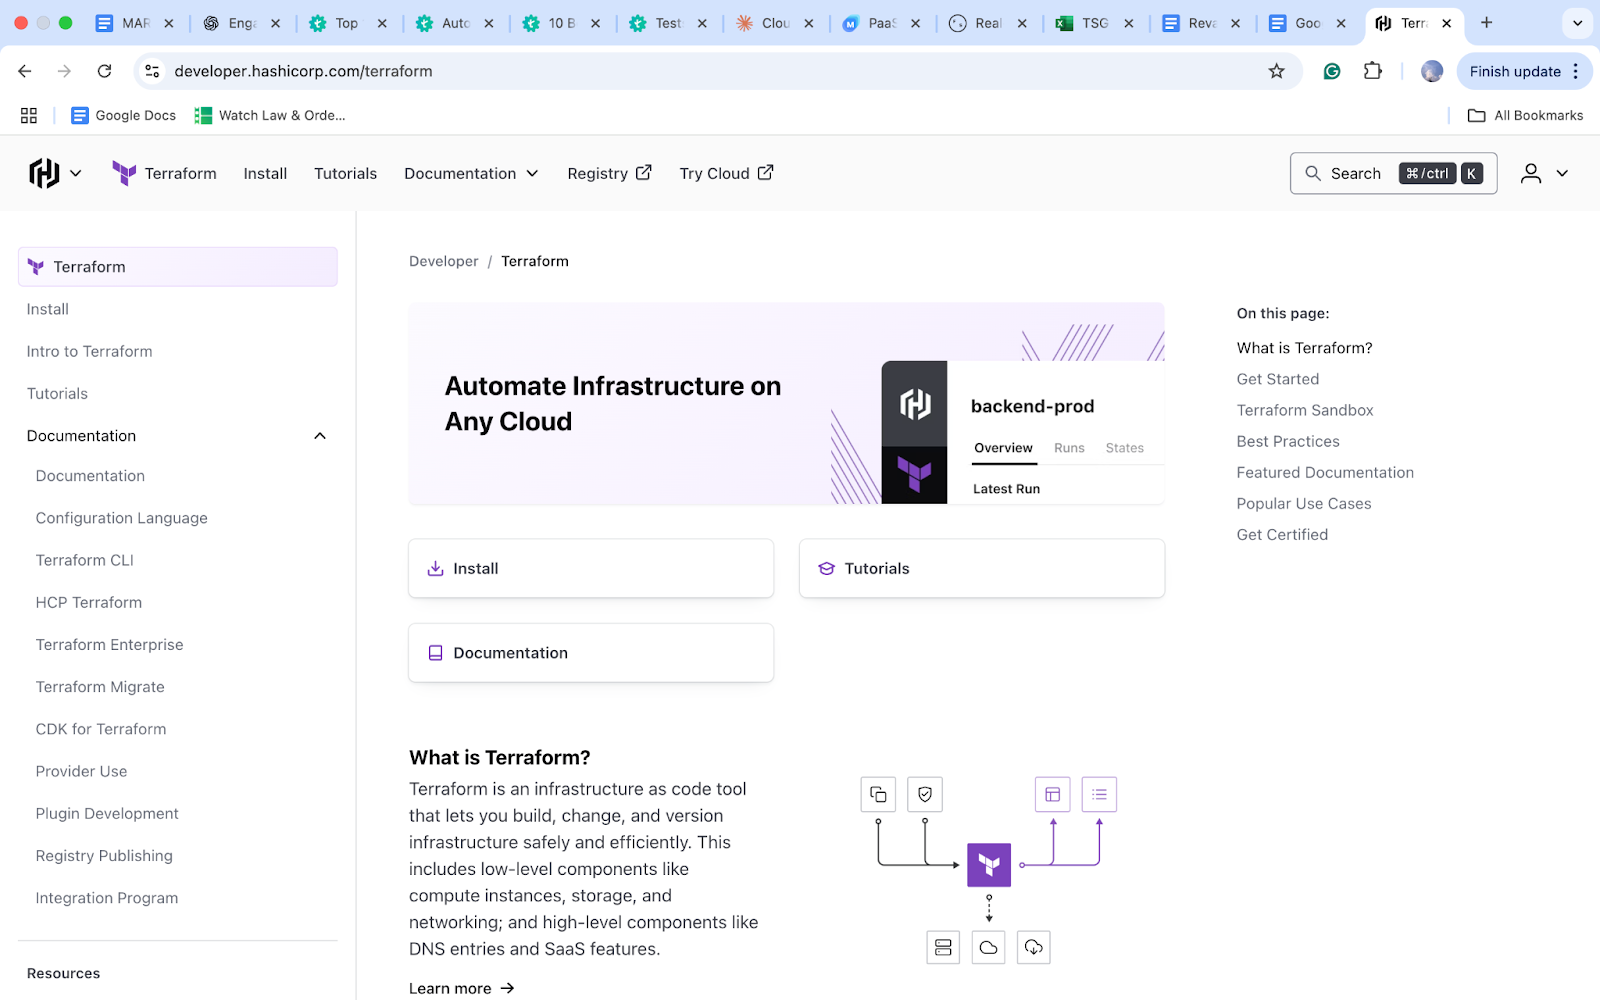Click the Learn more arrow link
The image size is (1600, 1000).
[x=462, y=988]
